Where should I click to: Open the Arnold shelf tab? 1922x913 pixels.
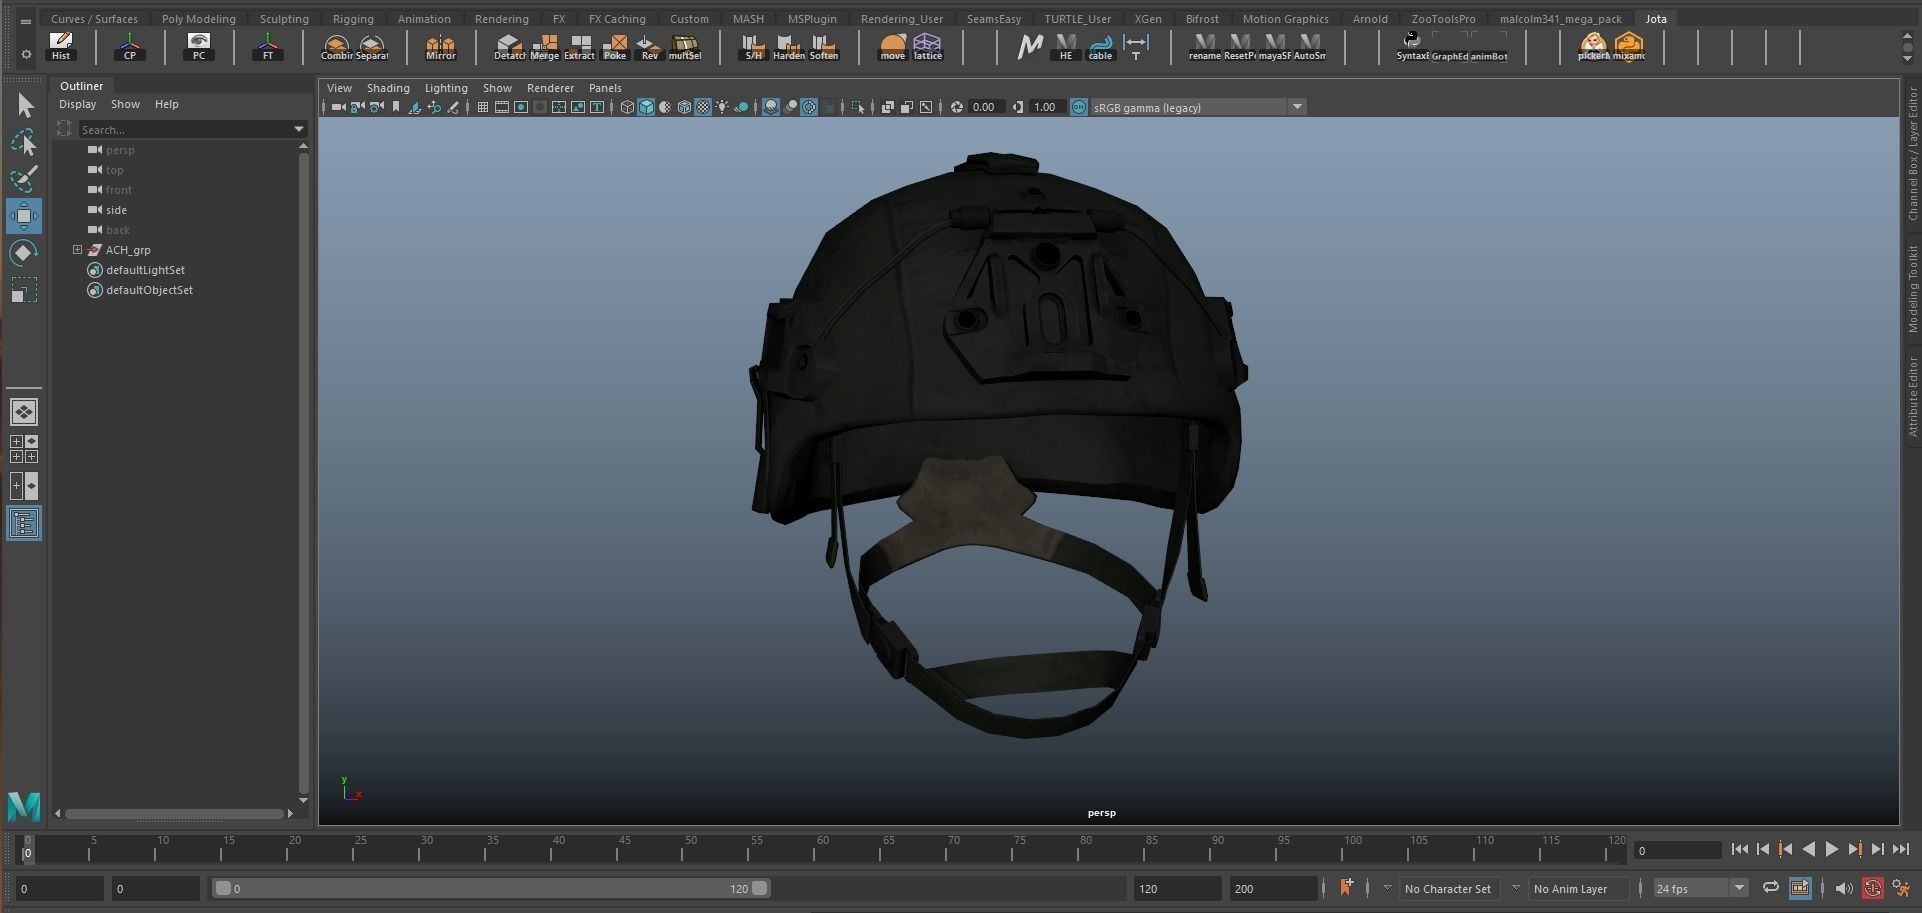tap(1370, 19)
